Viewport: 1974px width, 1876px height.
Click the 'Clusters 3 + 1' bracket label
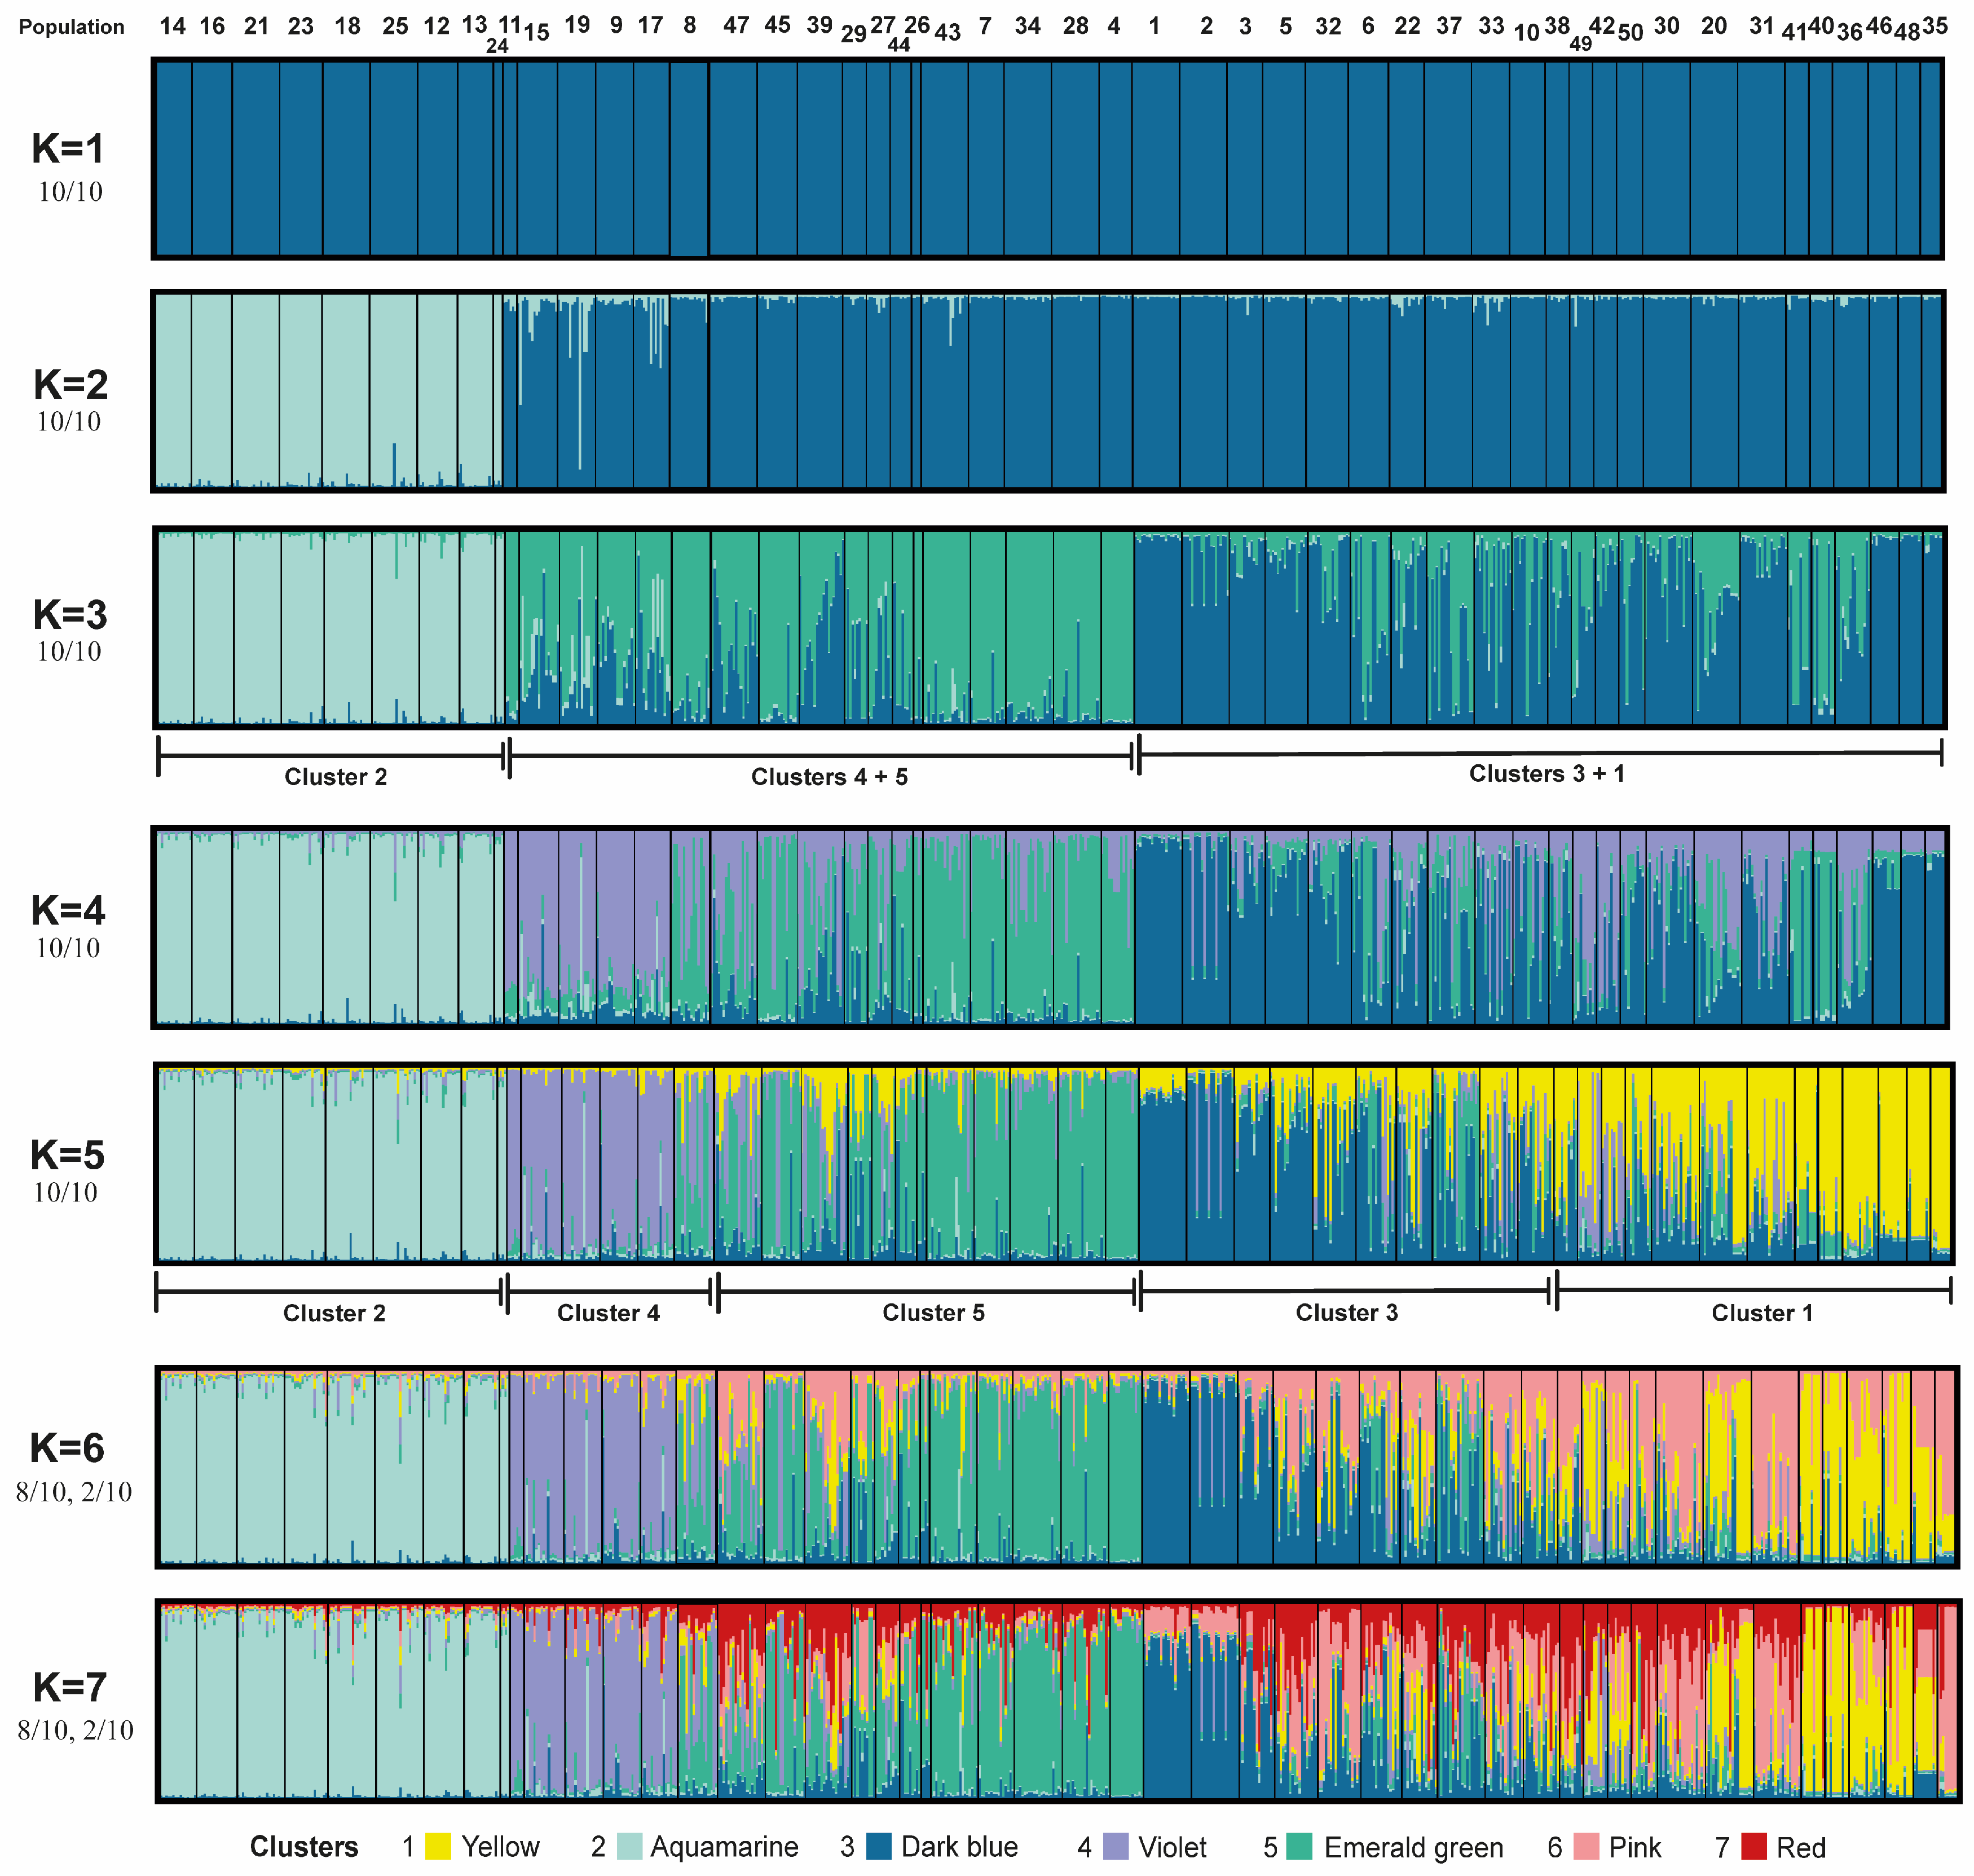click(1546, 773)
